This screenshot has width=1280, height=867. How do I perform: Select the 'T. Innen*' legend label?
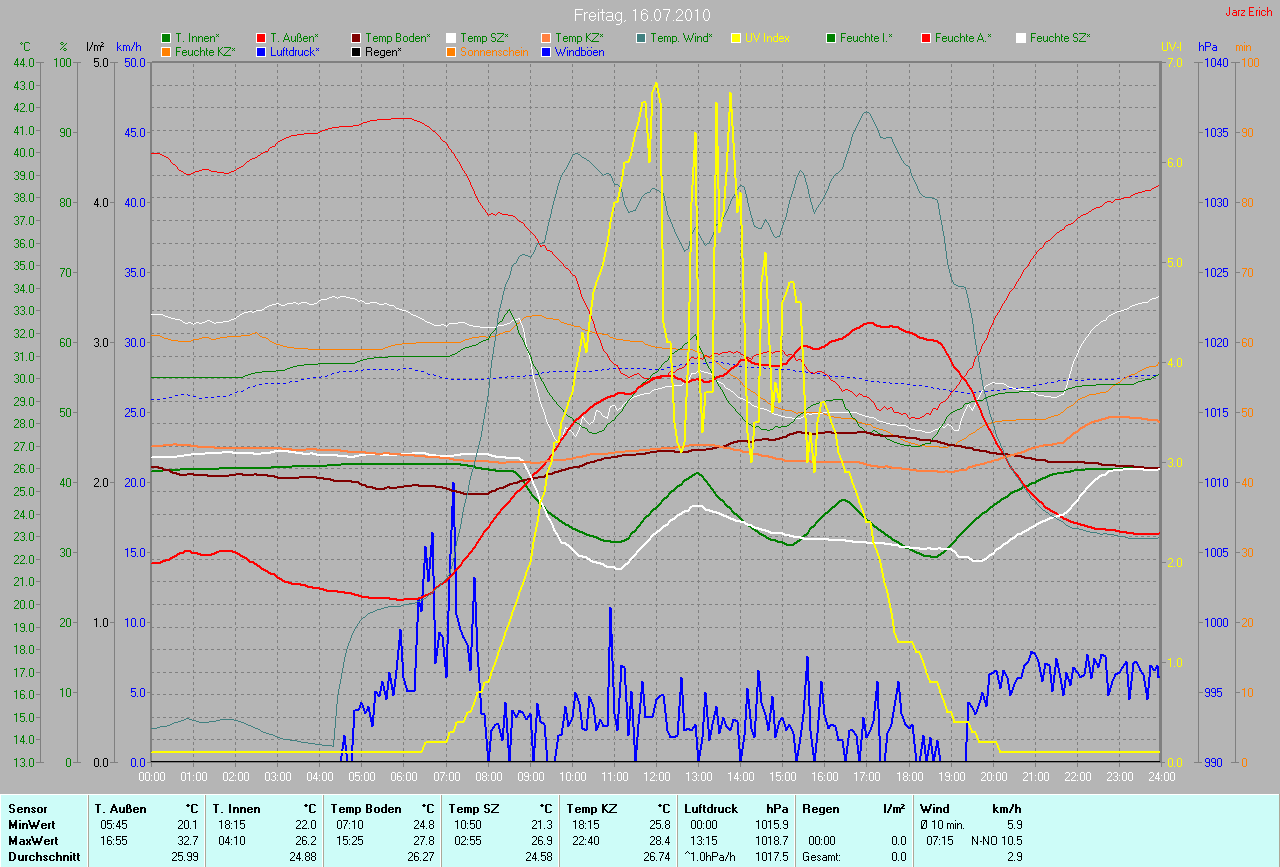197,38
